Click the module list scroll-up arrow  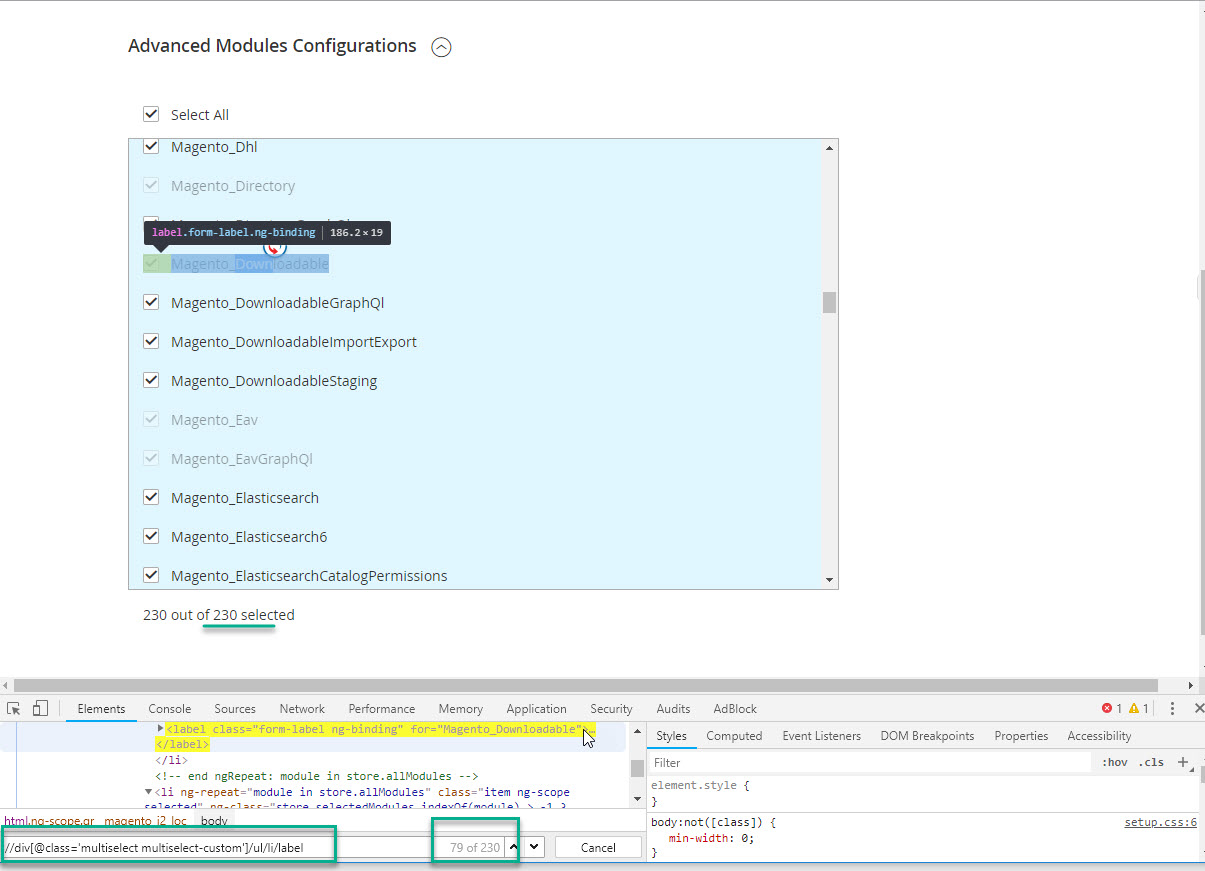tap(829, 148)
